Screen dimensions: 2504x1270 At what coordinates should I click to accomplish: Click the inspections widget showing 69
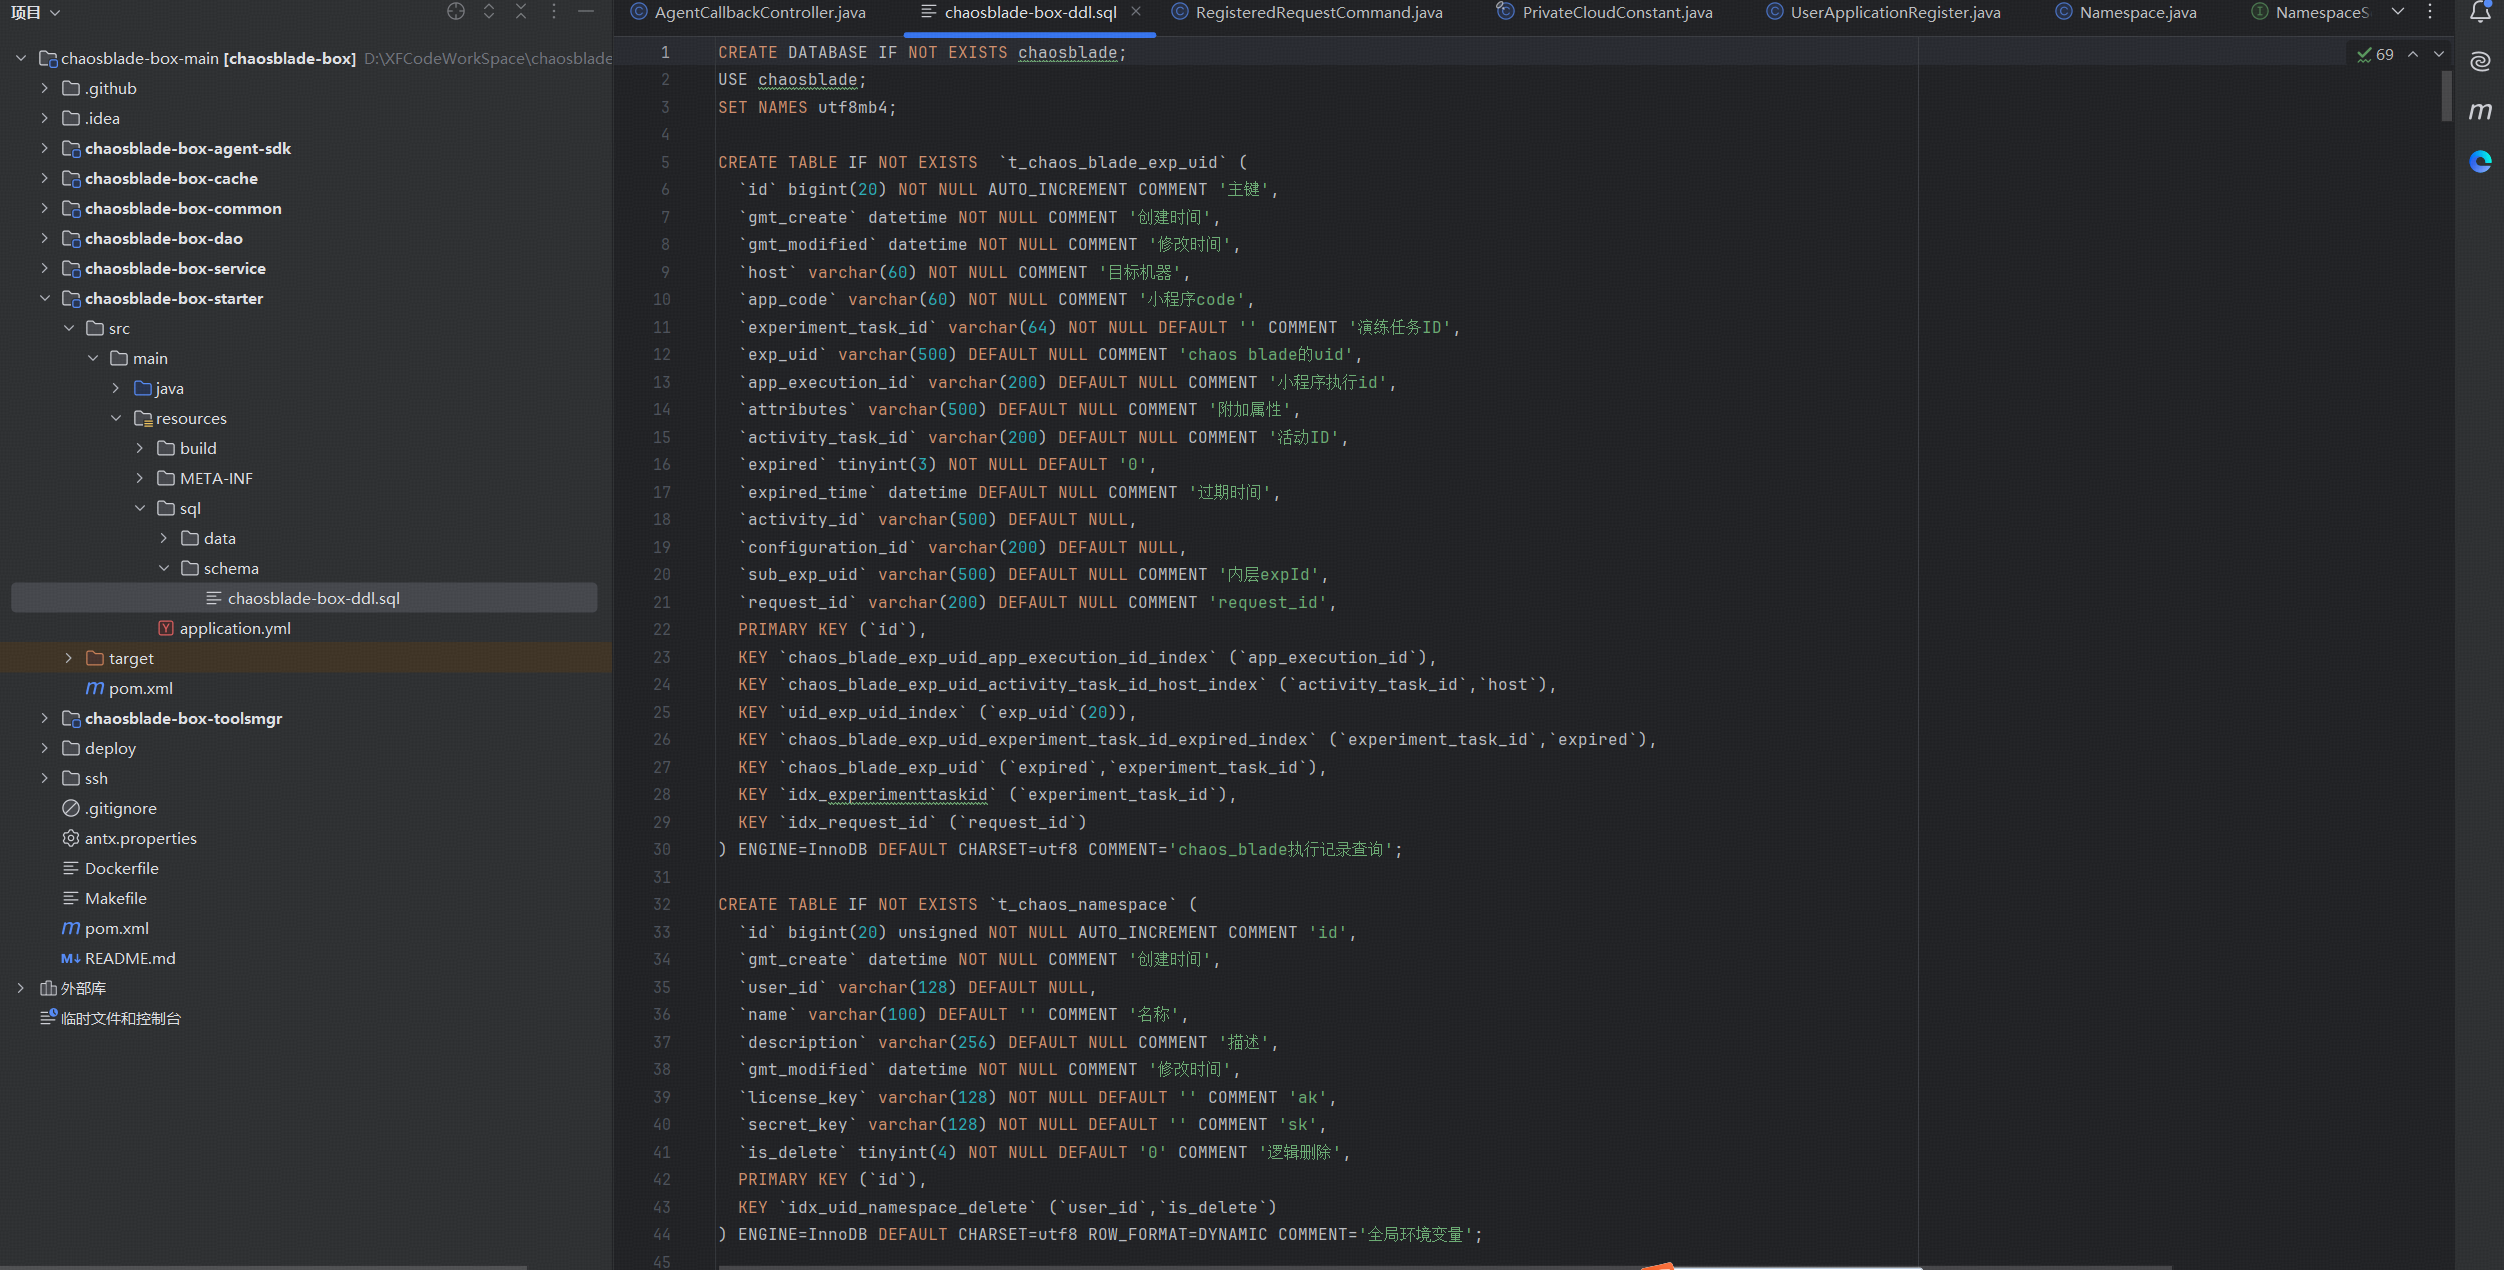click(2376, 55)
